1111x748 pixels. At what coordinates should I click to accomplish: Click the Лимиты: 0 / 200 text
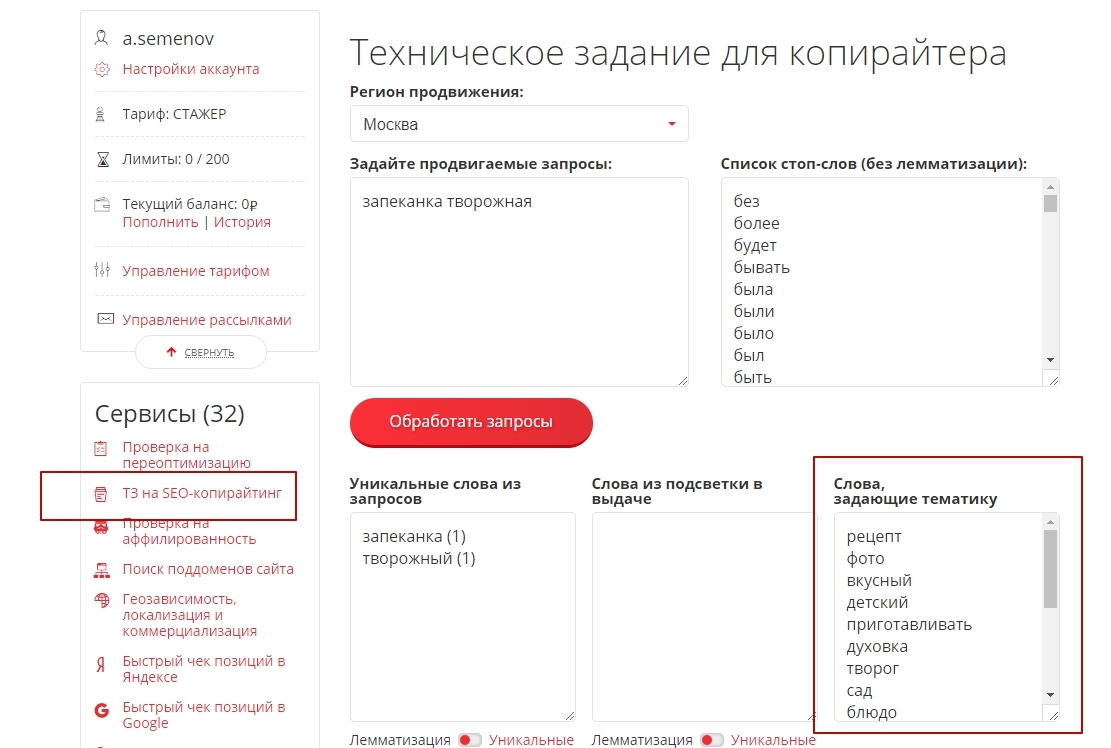click(176, 159)
